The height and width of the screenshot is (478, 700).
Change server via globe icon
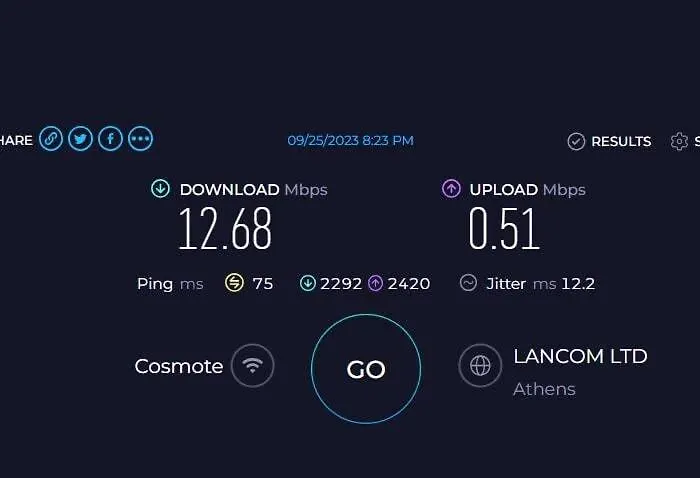pos(480,366)
